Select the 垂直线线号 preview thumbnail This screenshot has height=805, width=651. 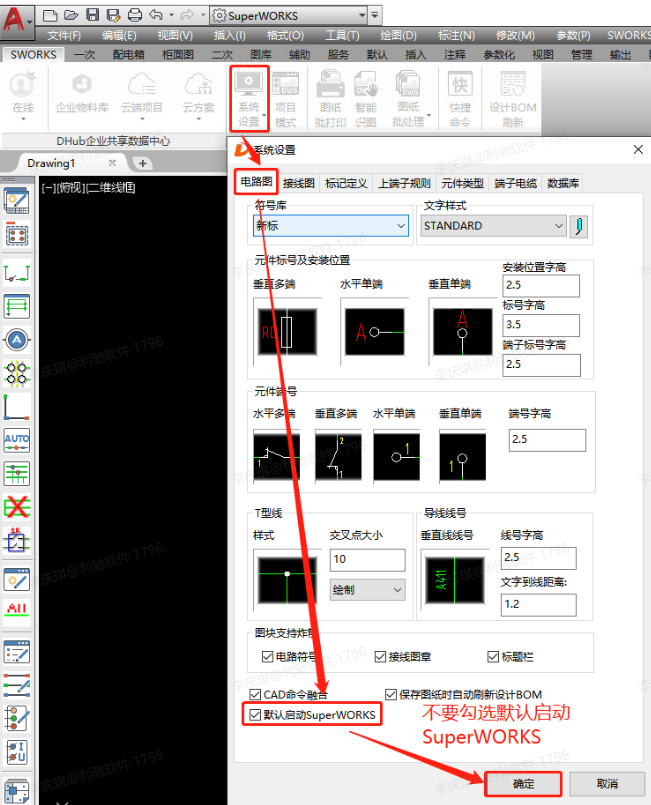point(454,580)
